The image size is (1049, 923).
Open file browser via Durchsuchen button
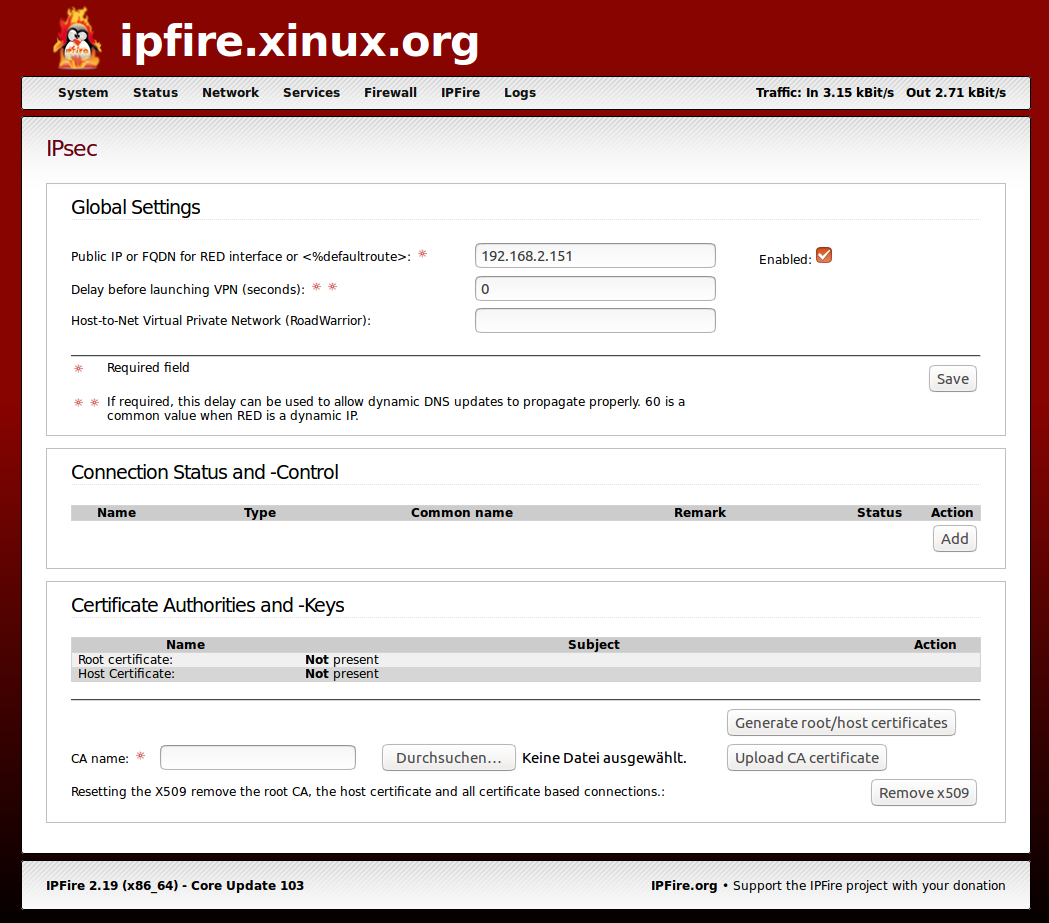(448, 757)
